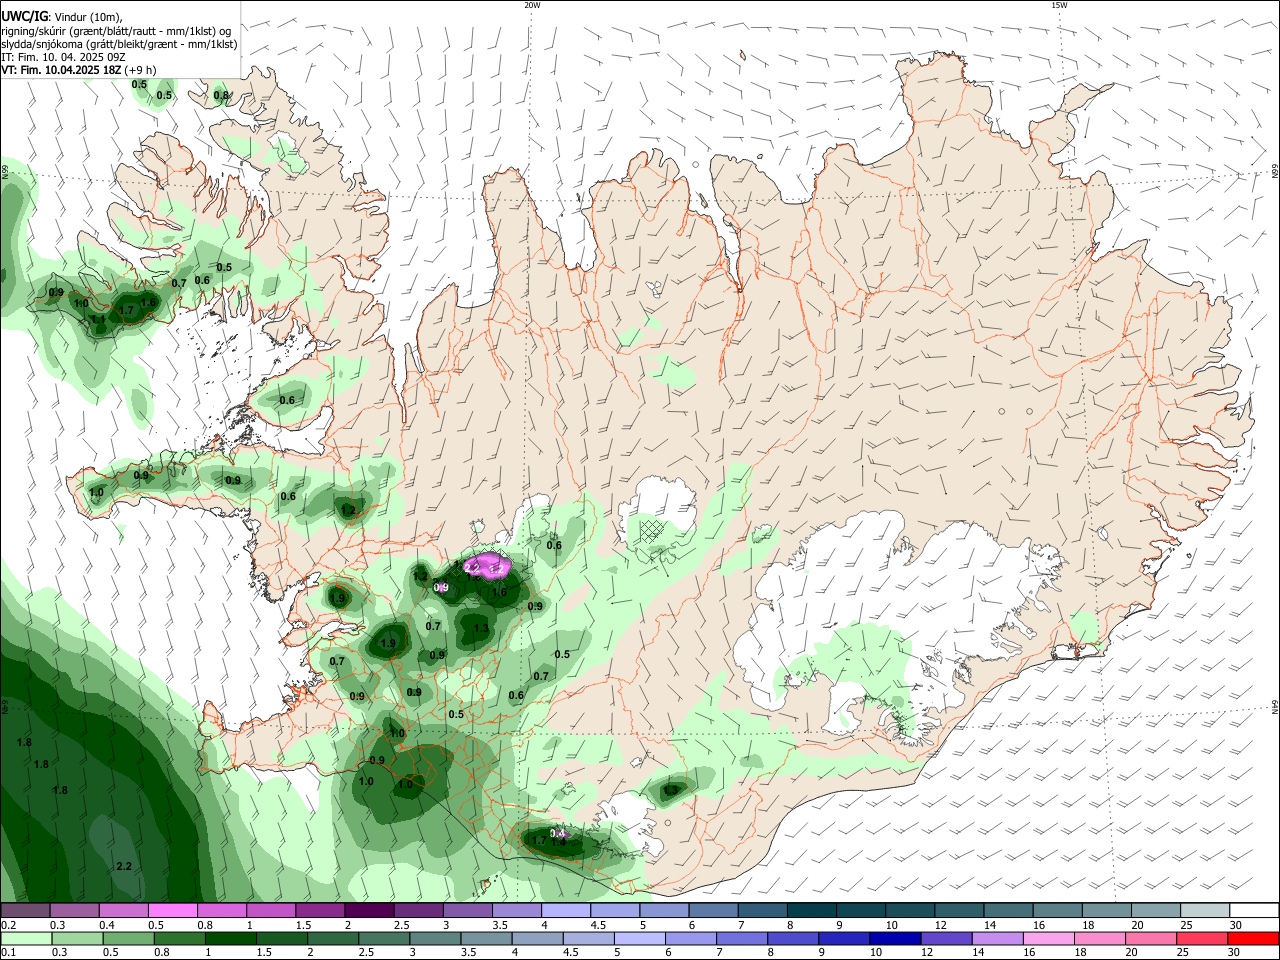Screen dimensions: 1280x960
Task: Click the 15W longitude label
Action: coord(1059,5)
